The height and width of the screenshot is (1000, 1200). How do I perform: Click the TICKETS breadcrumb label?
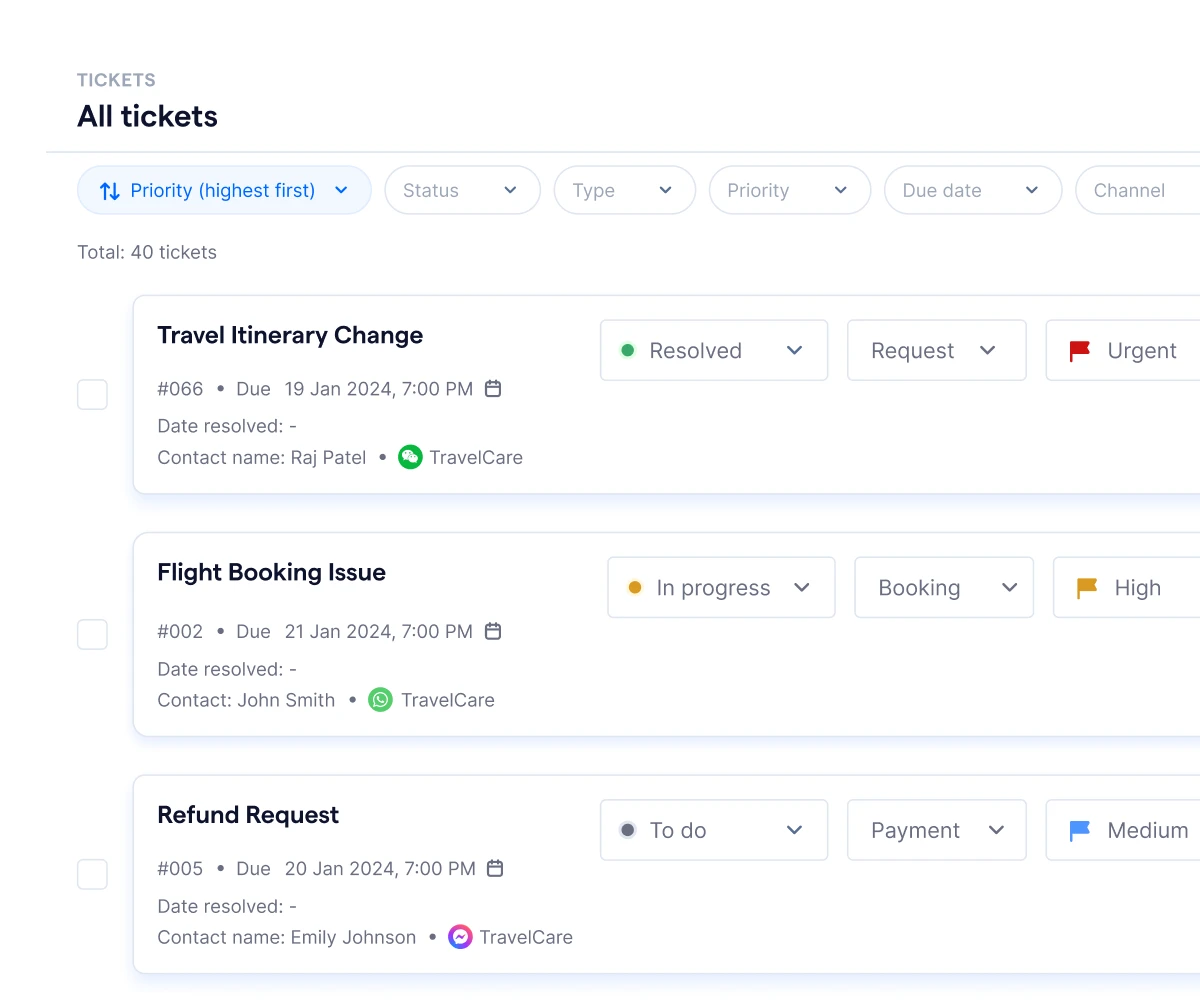click(x=116, y=80)
